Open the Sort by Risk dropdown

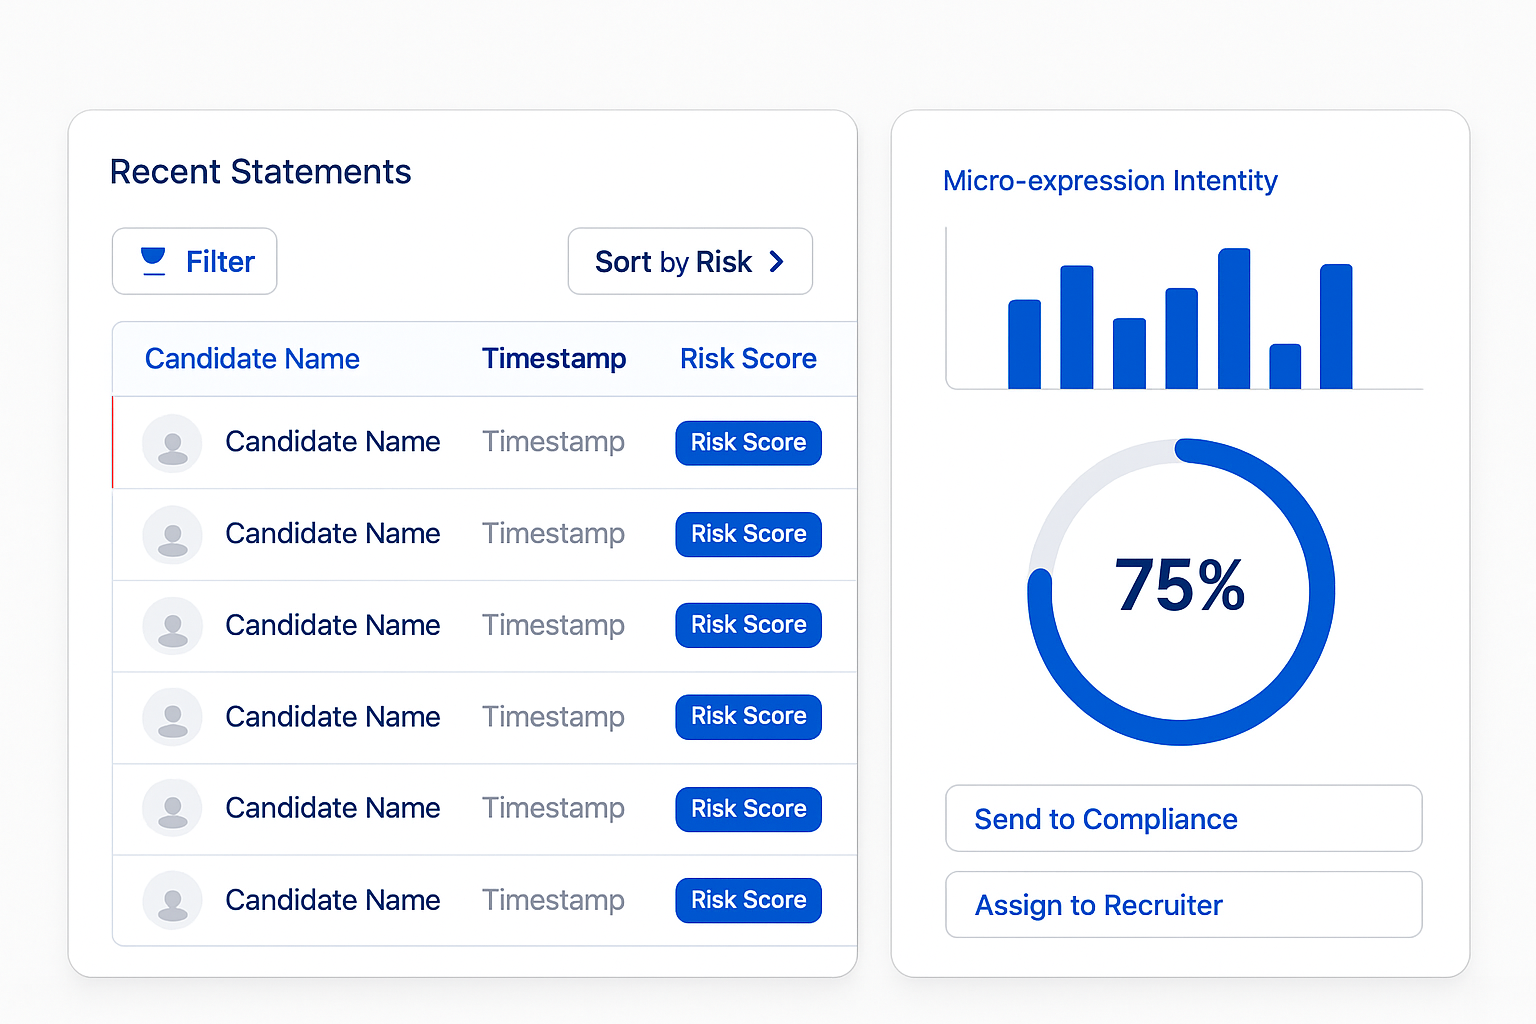click(x=690, y=261)
